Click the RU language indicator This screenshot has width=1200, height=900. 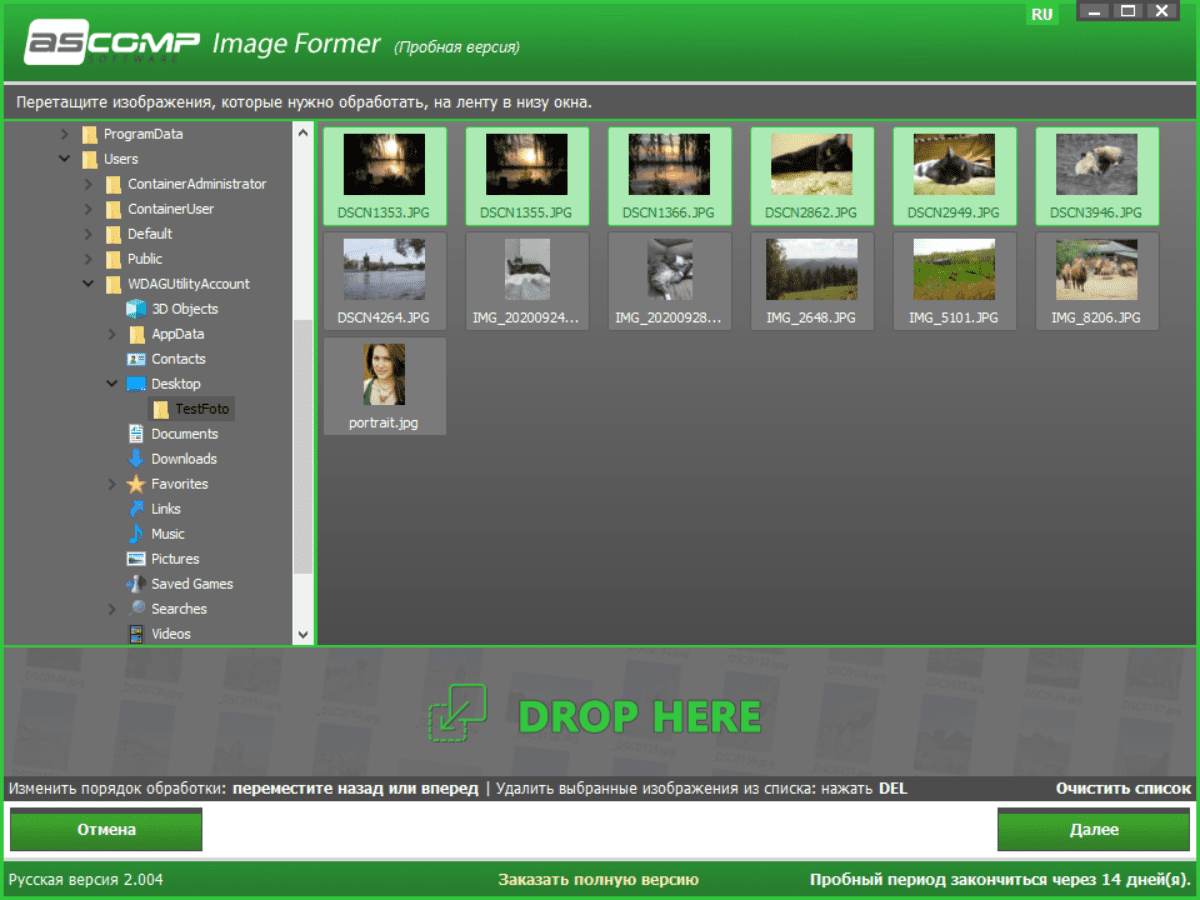pos(1042,14)
